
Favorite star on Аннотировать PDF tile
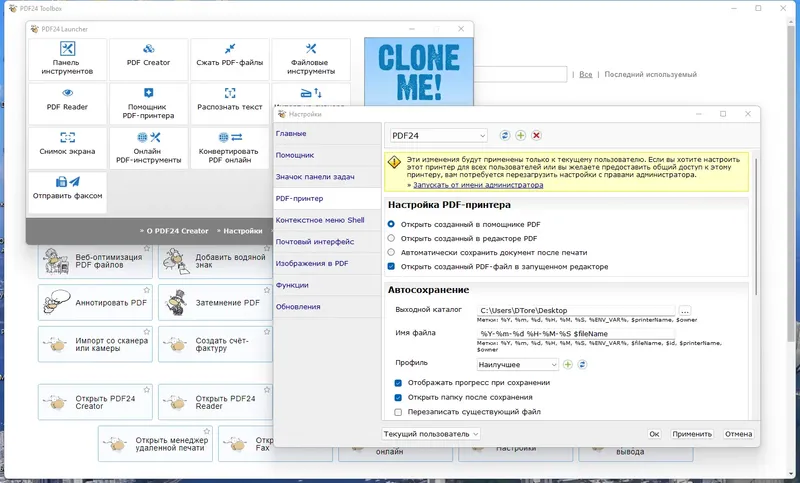pos(147,290)
